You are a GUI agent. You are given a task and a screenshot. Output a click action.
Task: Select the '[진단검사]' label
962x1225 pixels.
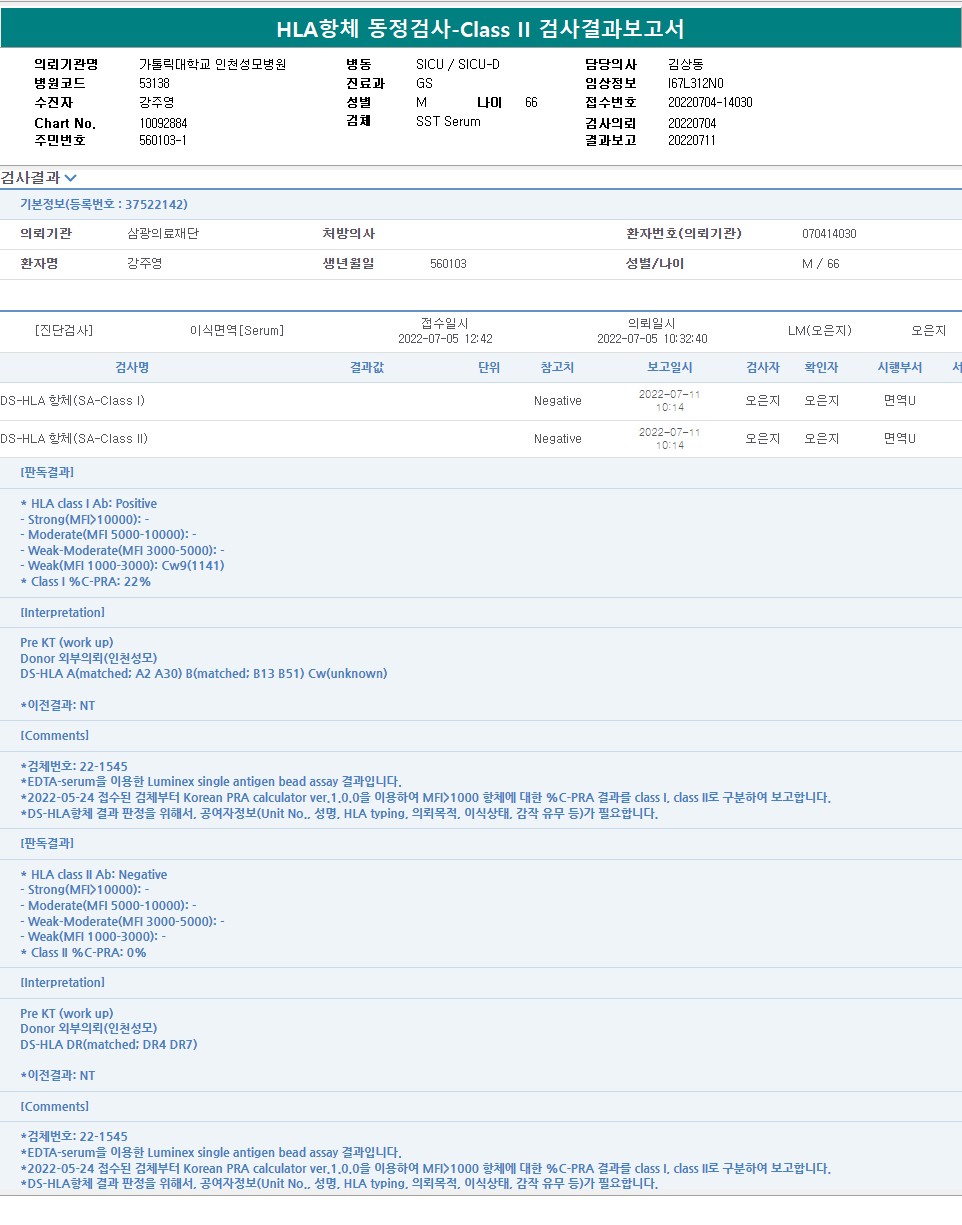coord(64,331)
